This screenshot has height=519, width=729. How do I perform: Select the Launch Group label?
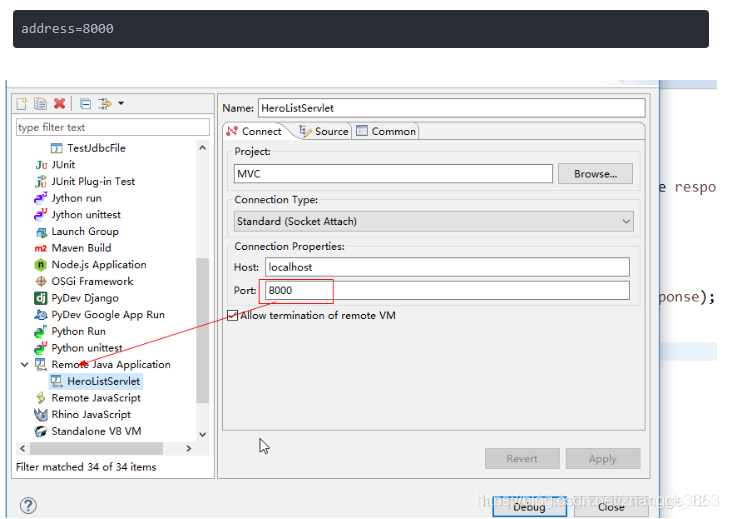[x=85, y=232]
